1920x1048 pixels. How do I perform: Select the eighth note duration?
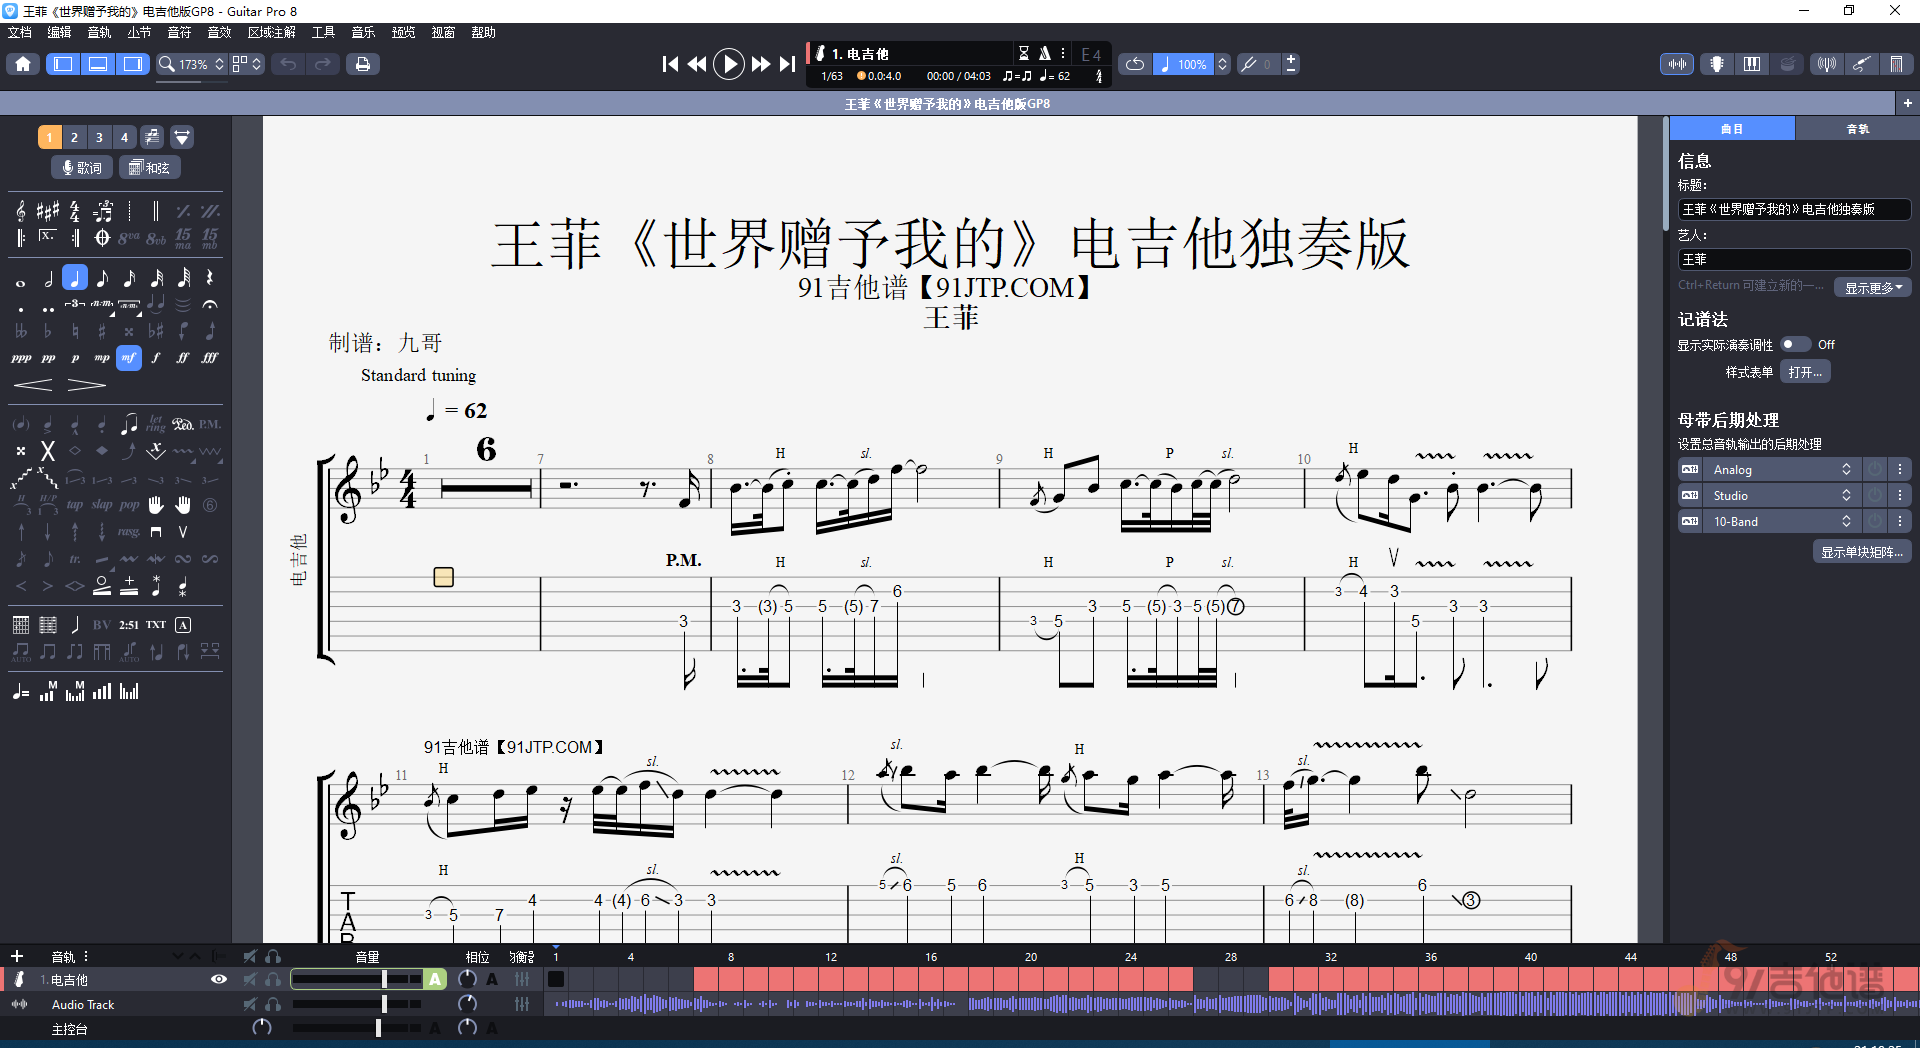pyautogui.click(x=102, y=278)
